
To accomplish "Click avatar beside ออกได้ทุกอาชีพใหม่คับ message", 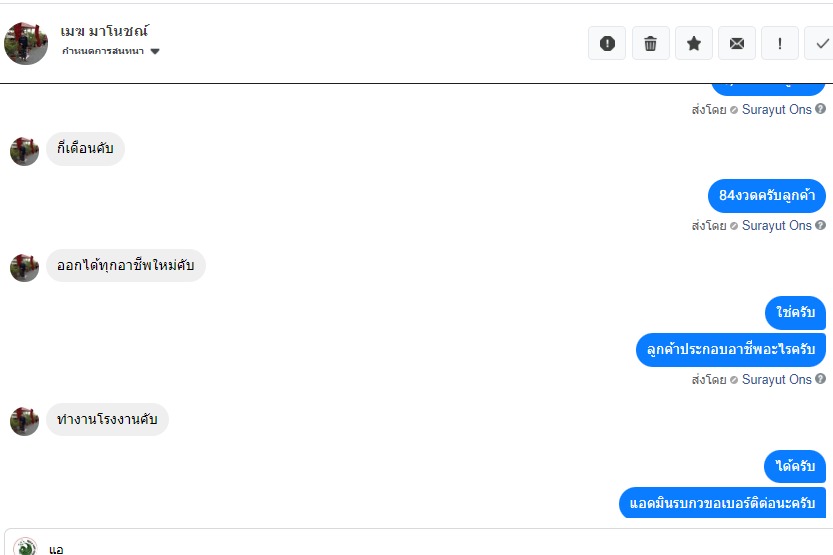I will click(24, 267).
